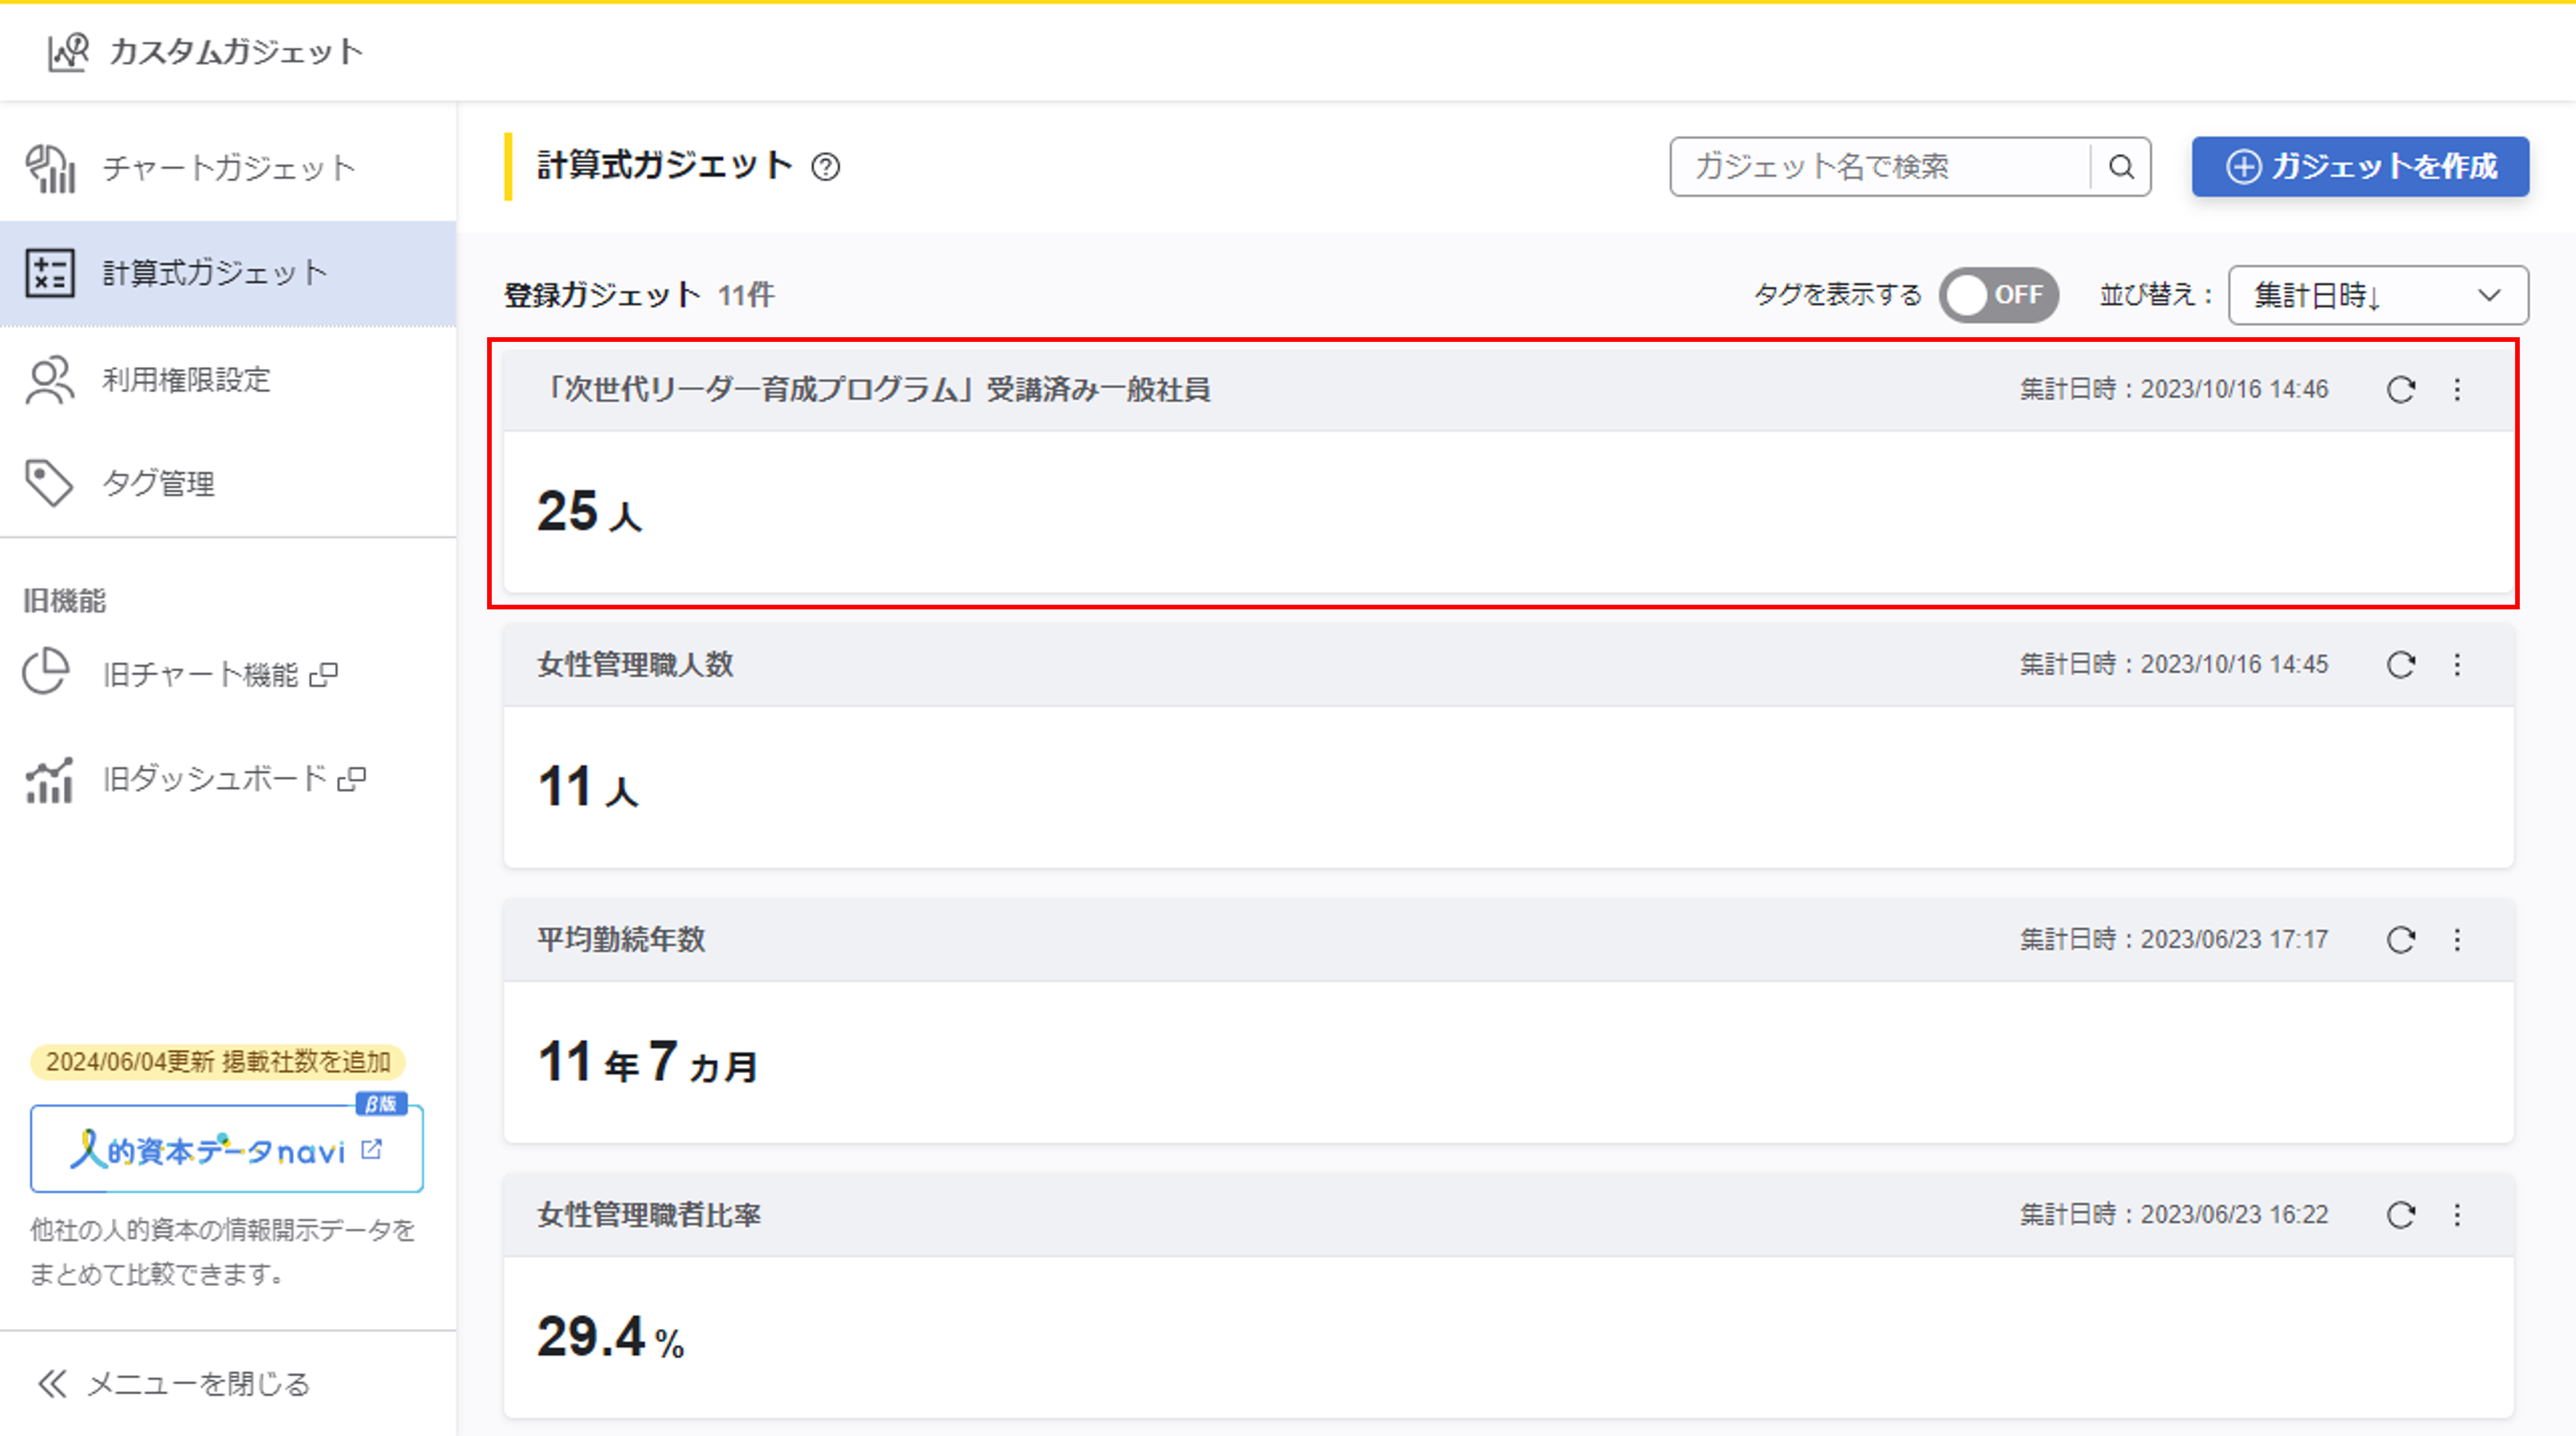This screenshot has height=1436, width=2576.
Task: Open 人的資本データnavi banner link
Action: tap(226, 1150)
